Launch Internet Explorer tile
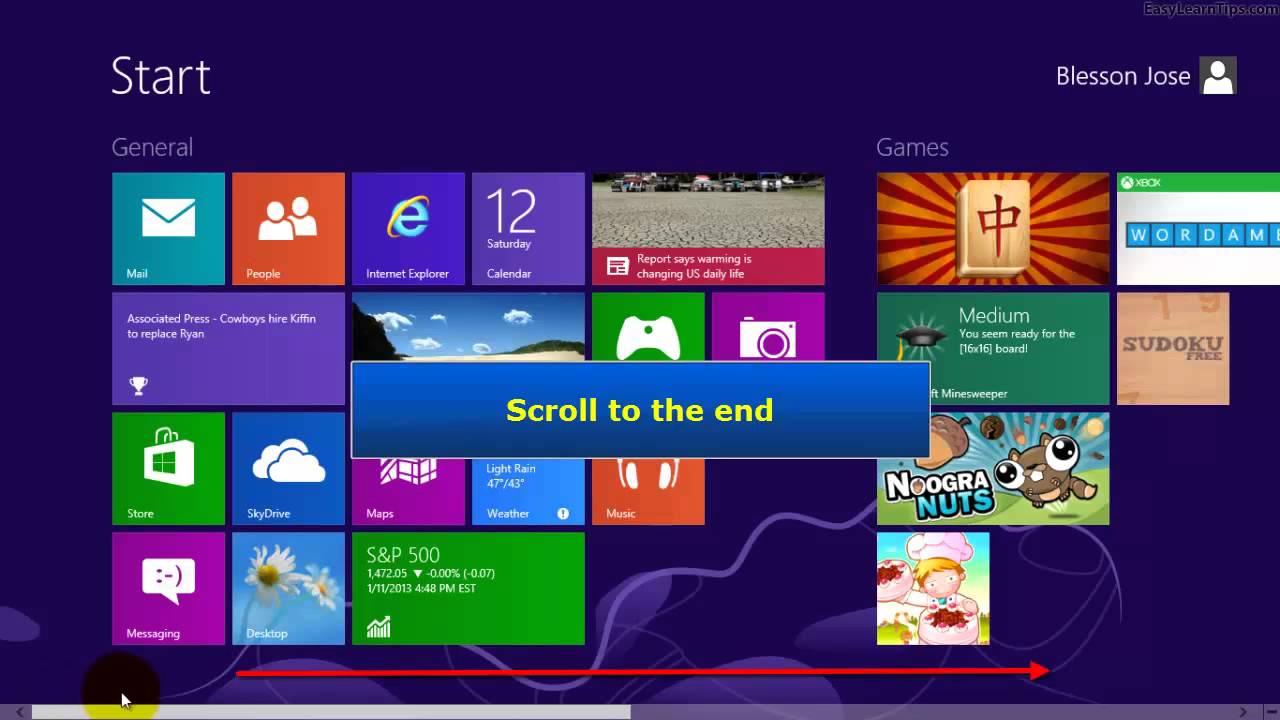1280x720 pixels. click(x=408, y=229)
